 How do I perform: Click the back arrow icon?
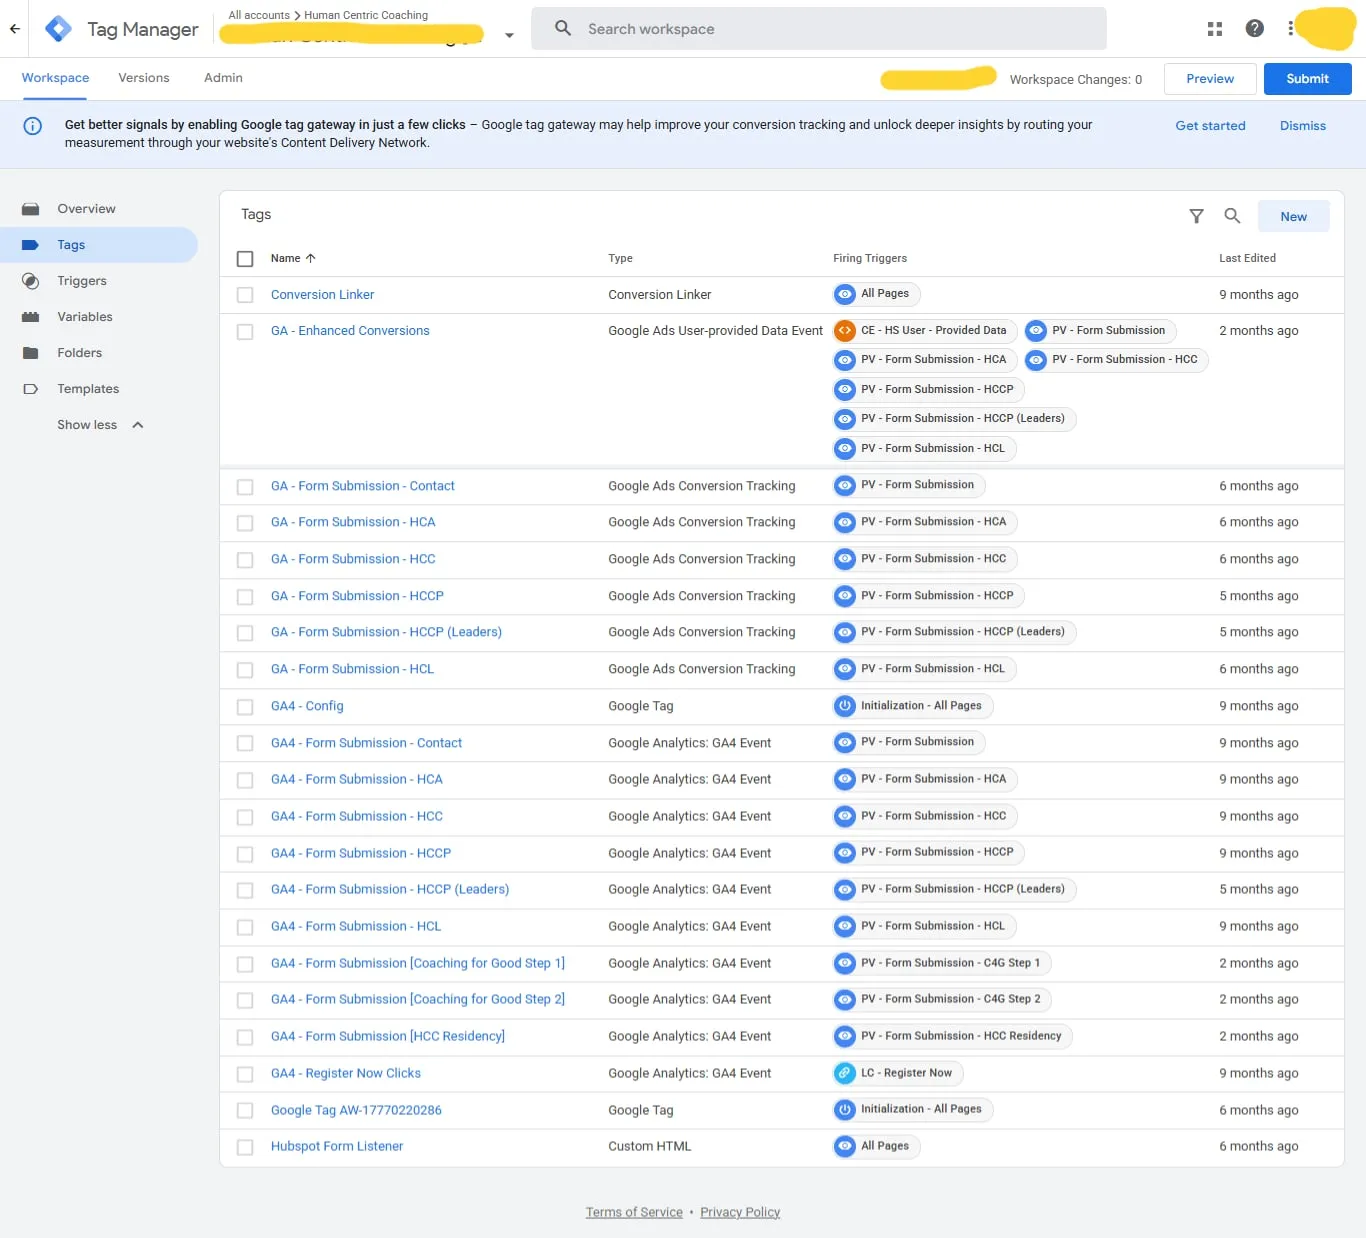point(15,29)
